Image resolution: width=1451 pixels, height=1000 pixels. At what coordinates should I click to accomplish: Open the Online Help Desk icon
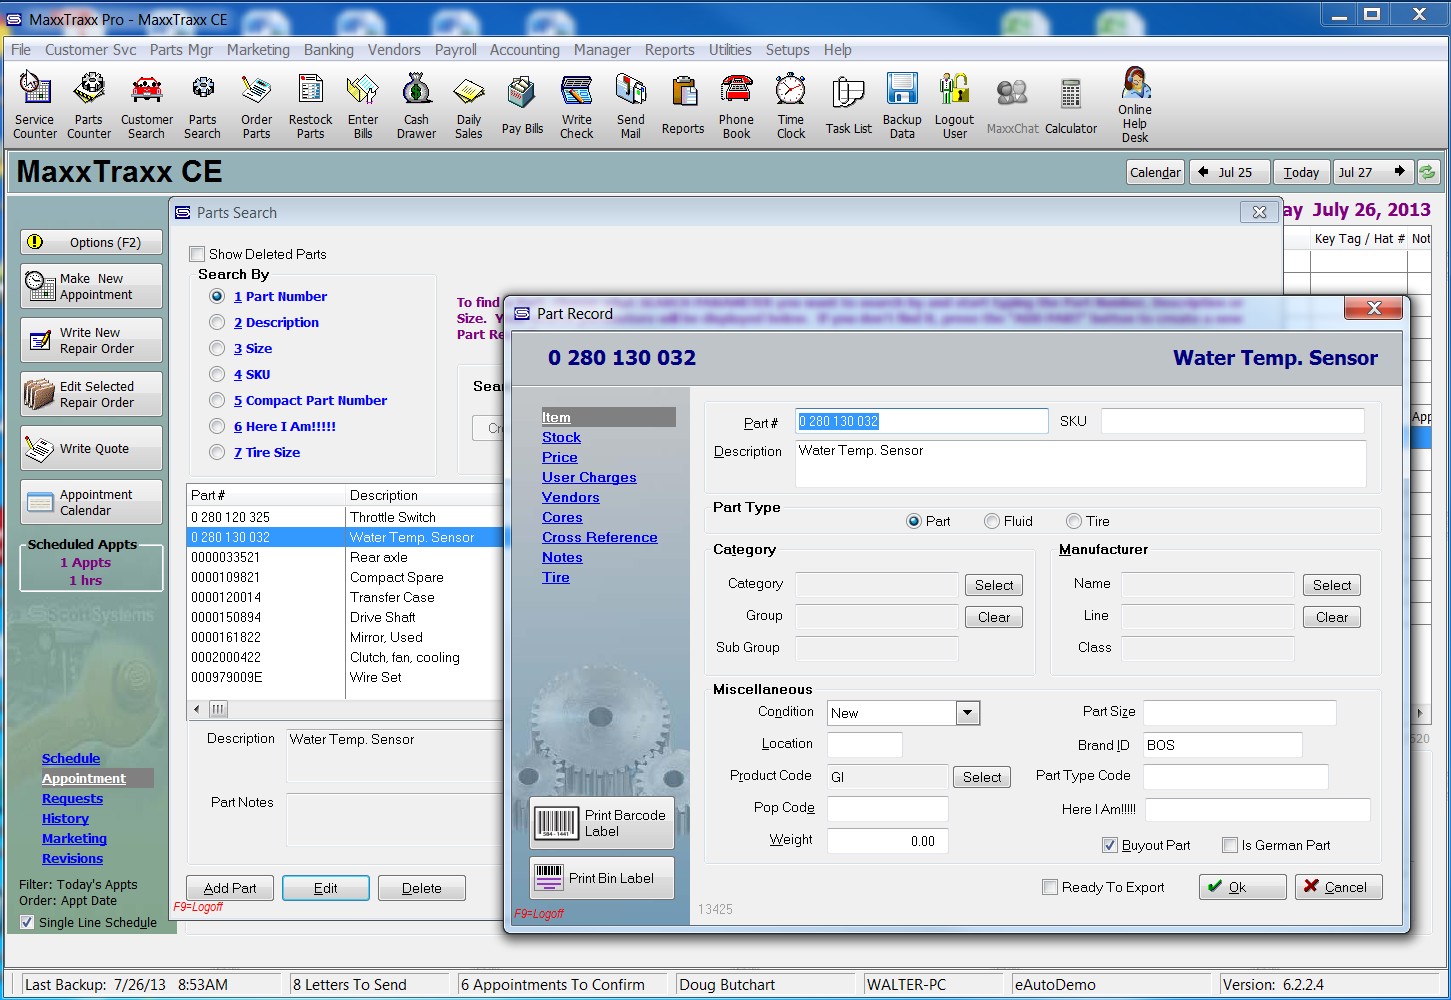coord(1135,105)
